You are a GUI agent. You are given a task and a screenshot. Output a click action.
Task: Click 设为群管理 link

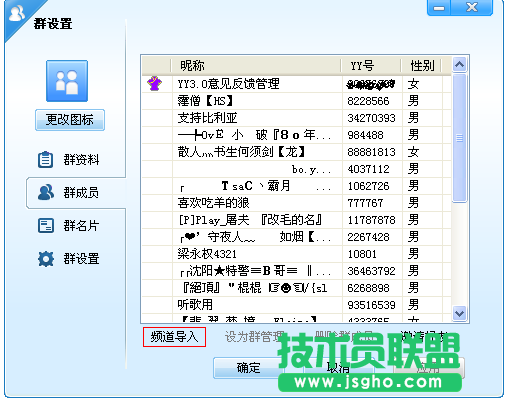coord(255,337)
